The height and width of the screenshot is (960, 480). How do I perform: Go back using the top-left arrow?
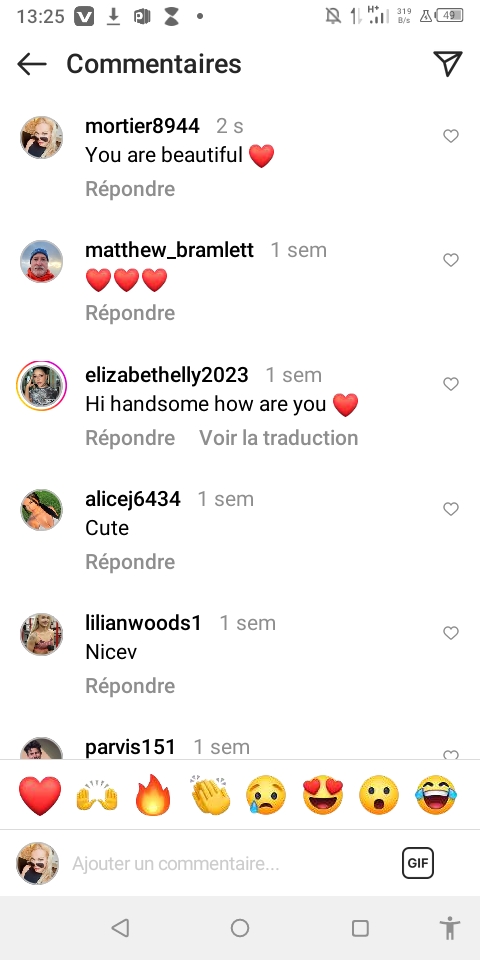(x=32, y=64)
